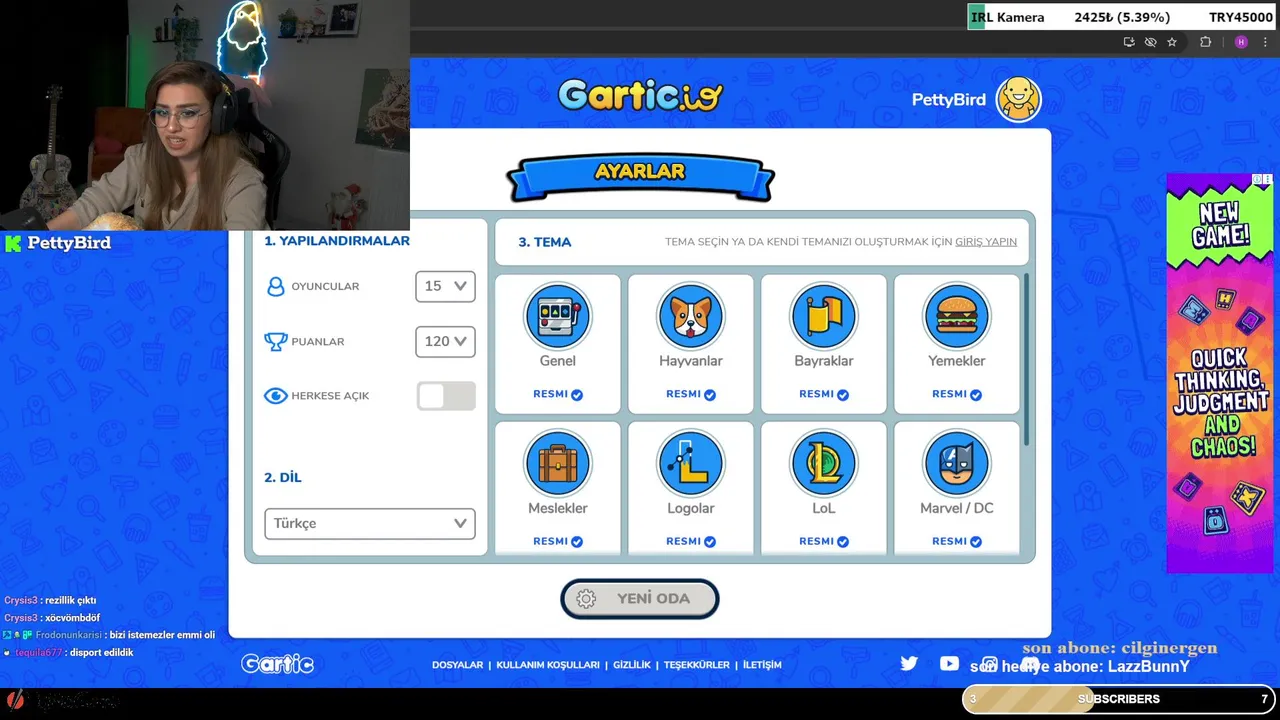This screenshot has width=1280, height=720.
Task: Click the New Game advertisement banner
Action: pos(1219,373)
